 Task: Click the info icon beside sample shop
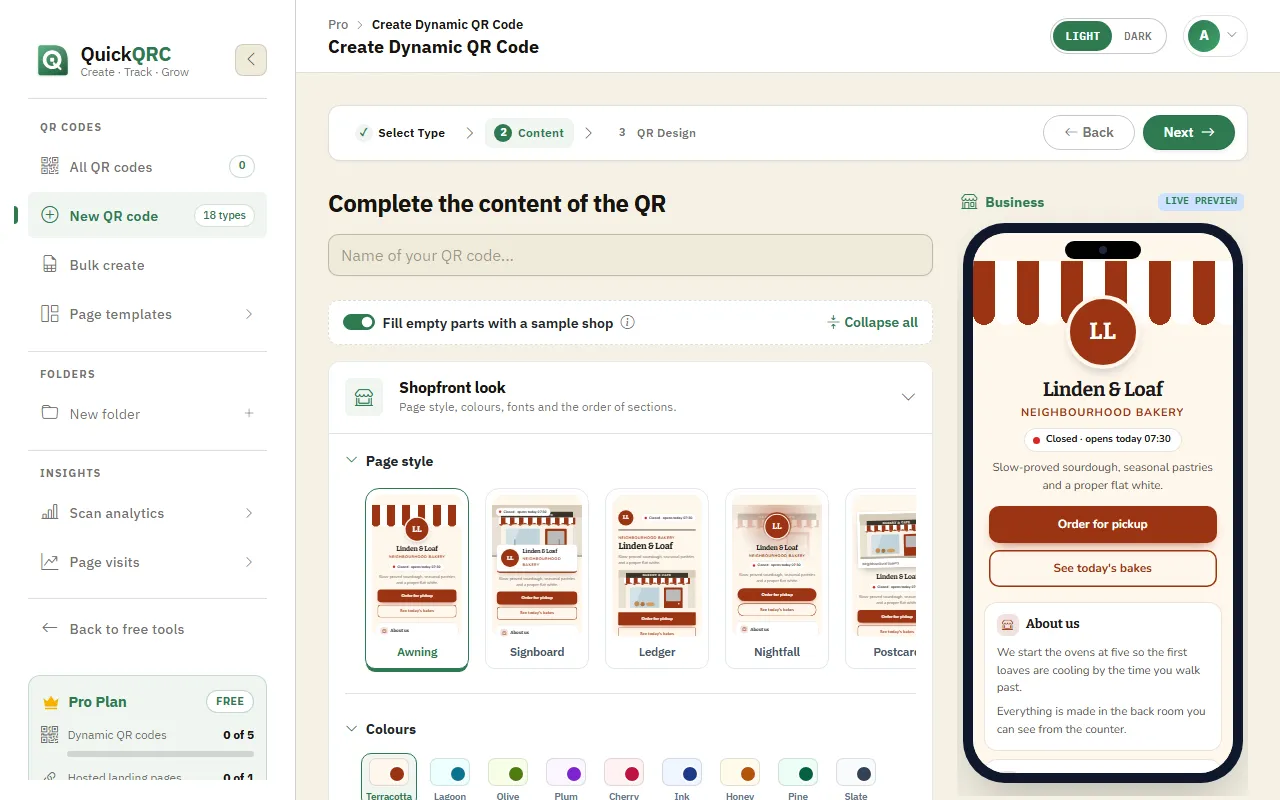pos(628,322)
